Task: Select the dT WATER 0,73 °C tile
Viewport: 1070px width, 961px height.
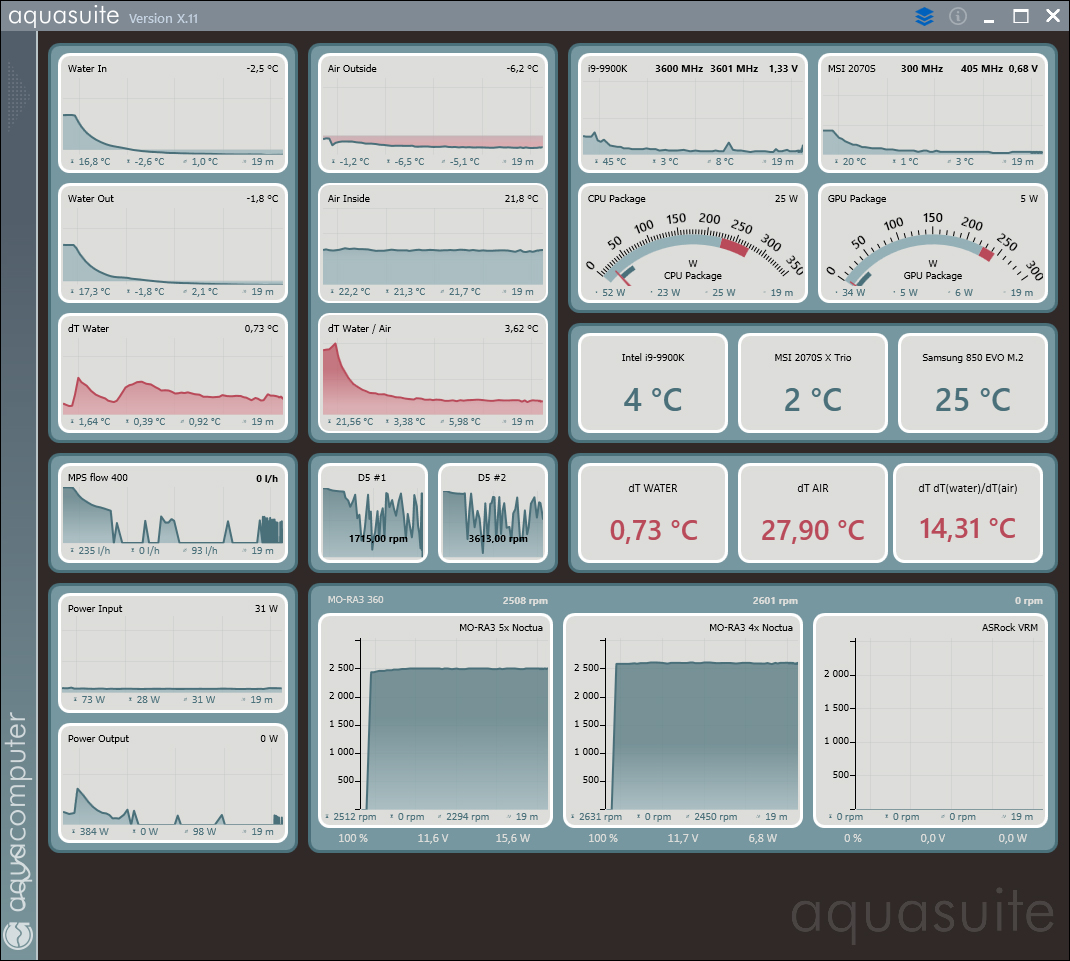Action: (653, 513)
